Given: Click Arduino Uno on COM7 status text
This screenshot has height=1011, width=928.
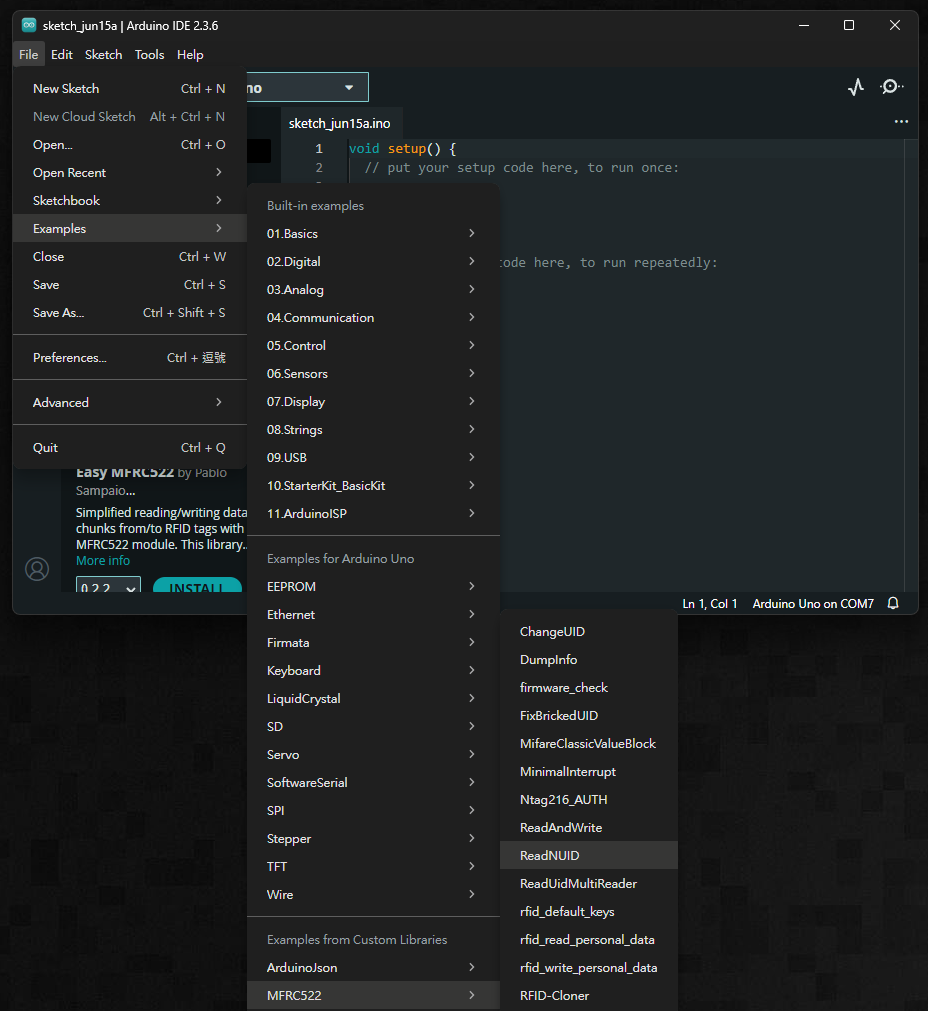Looking at the screenshot, I should 813,604.
